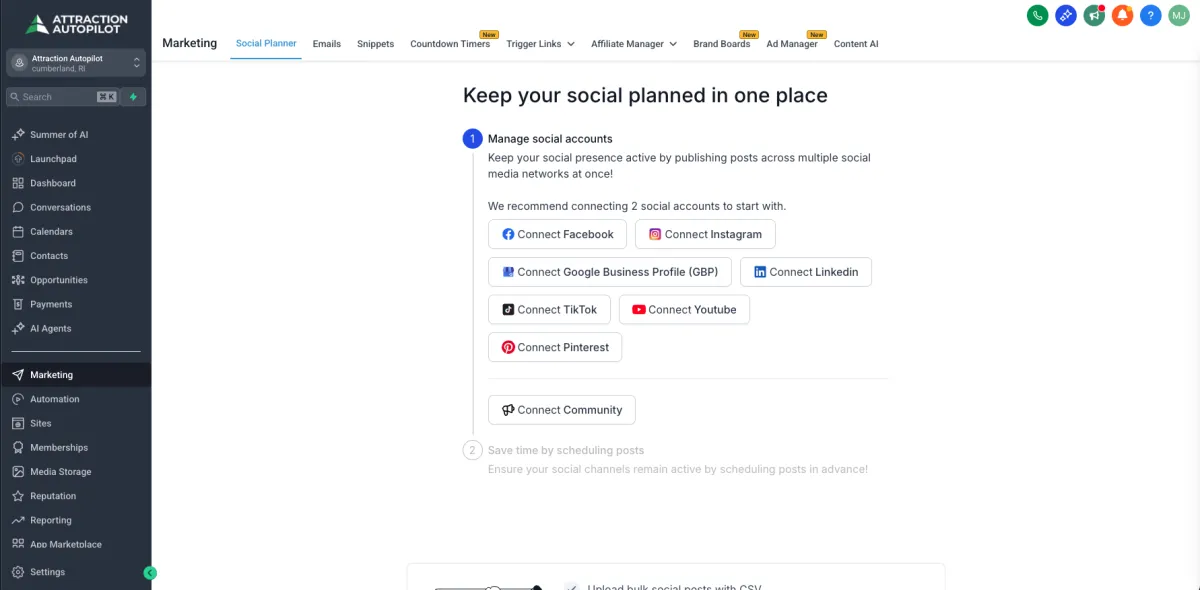Open the Attraction Autopilot account switcher
The image size is (1200, 590).
point(76,63)
